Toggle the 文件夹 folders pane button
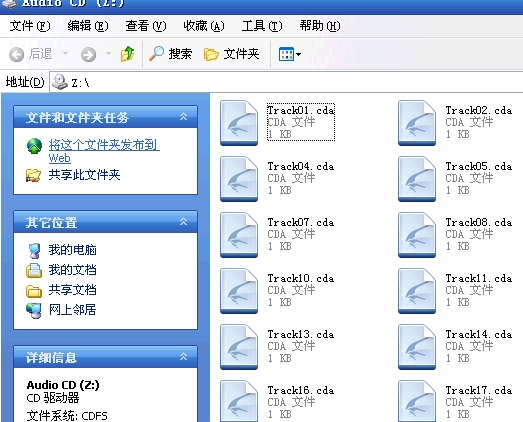The height and width of the screenshot is (422, 523). (x=231, y=54)
